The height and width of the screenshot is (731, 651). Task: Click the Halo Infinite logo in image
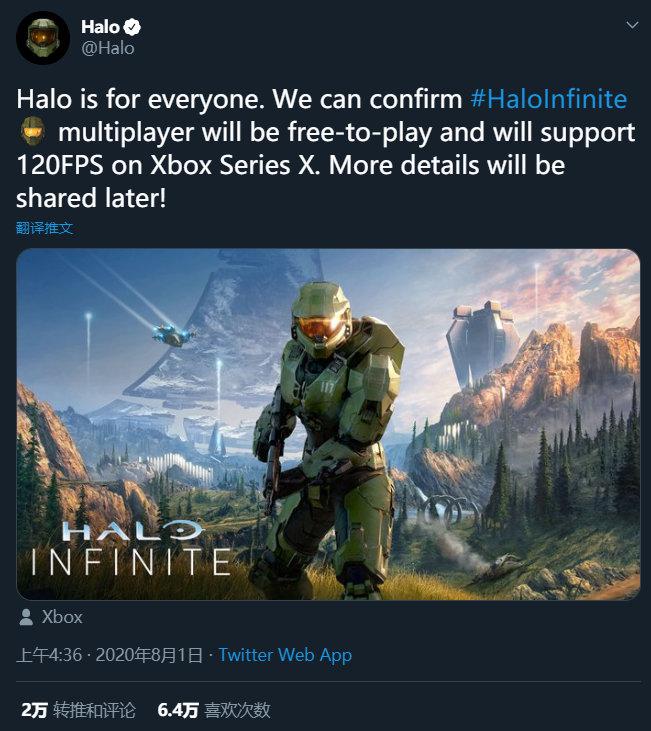point(132,548)
